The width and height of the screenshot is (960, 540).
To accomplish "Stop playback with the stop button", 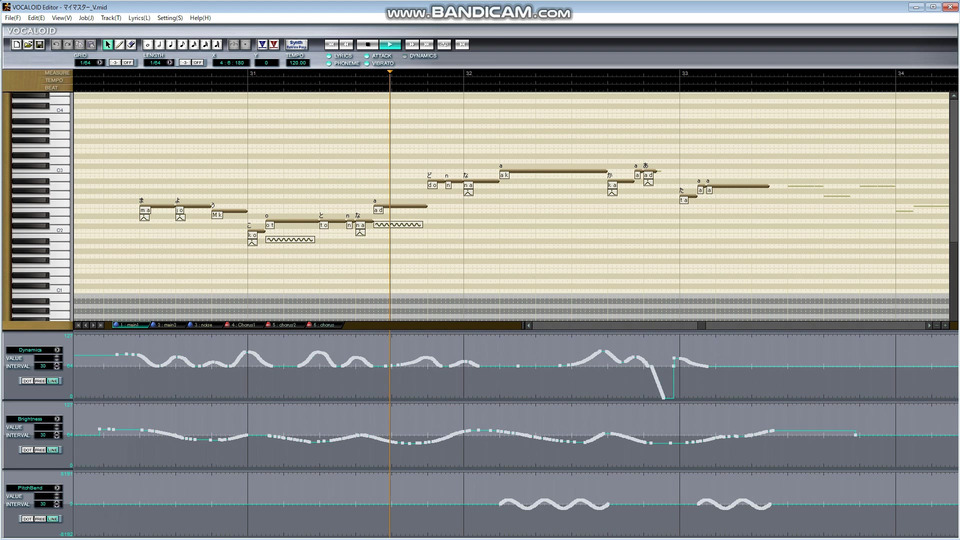I will click(x=367, y=45).
